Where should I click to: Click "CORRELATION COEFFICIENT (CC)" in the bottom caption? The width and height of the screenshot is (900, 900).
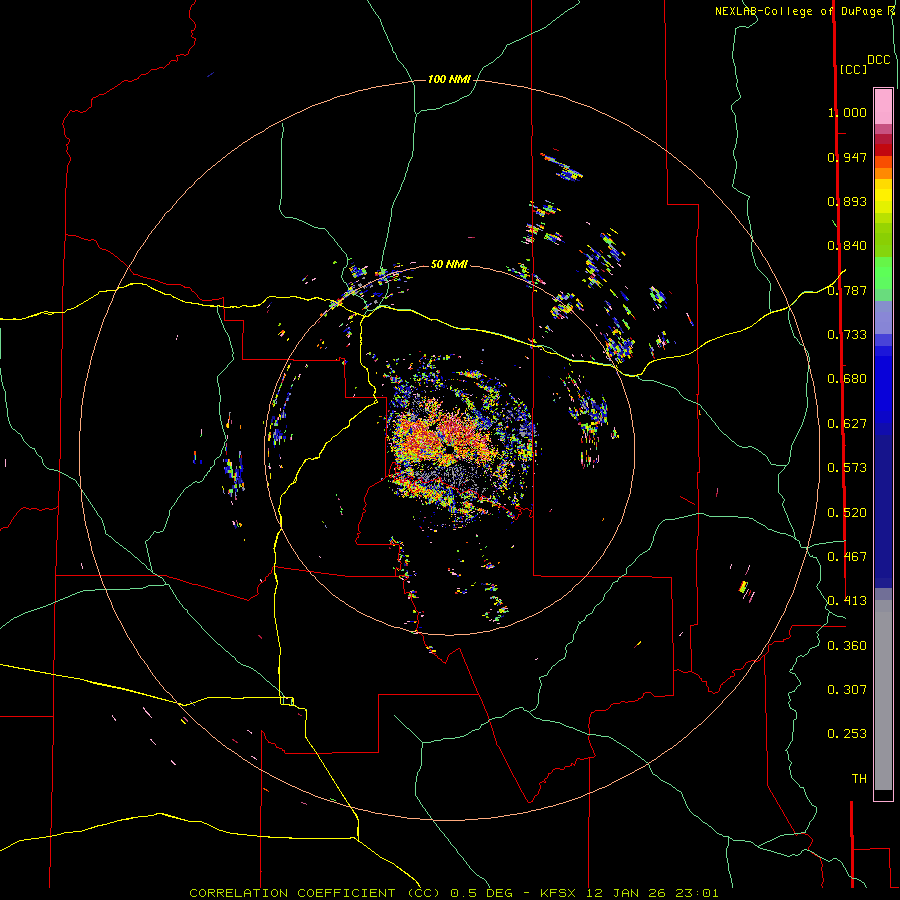click(315, 893)
